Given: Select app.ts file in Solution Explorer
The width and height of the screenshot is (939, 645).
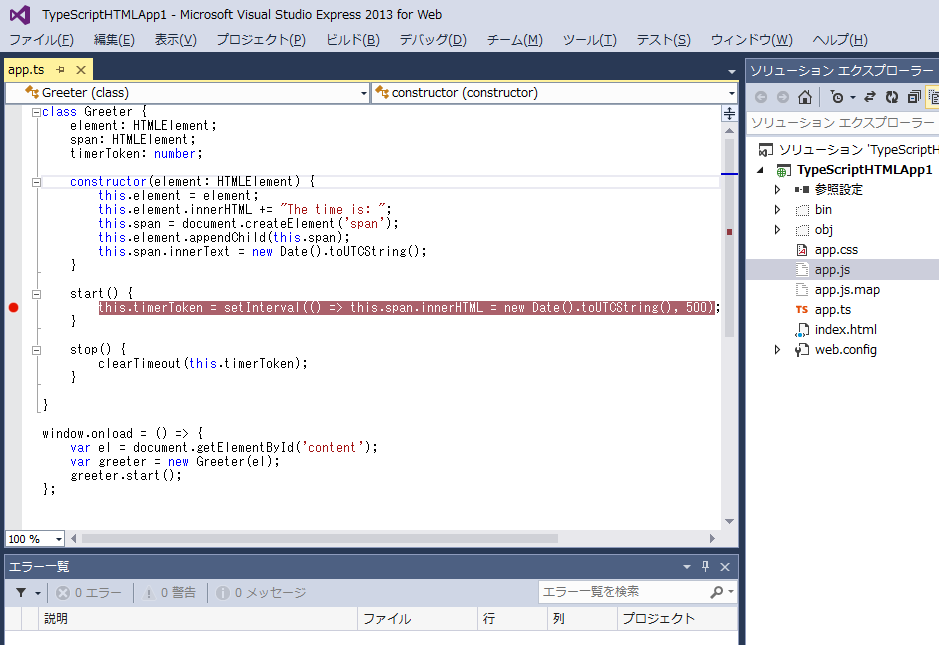Looking at the screenshot, I should [832, 310].
